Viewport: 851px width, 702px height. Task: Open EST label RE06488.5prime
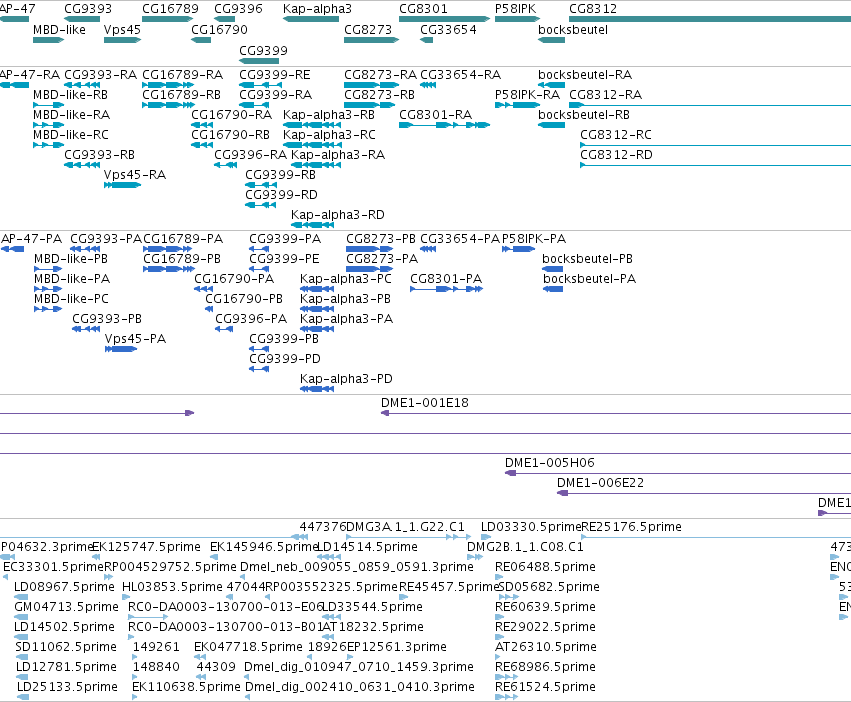coord(545,567)
